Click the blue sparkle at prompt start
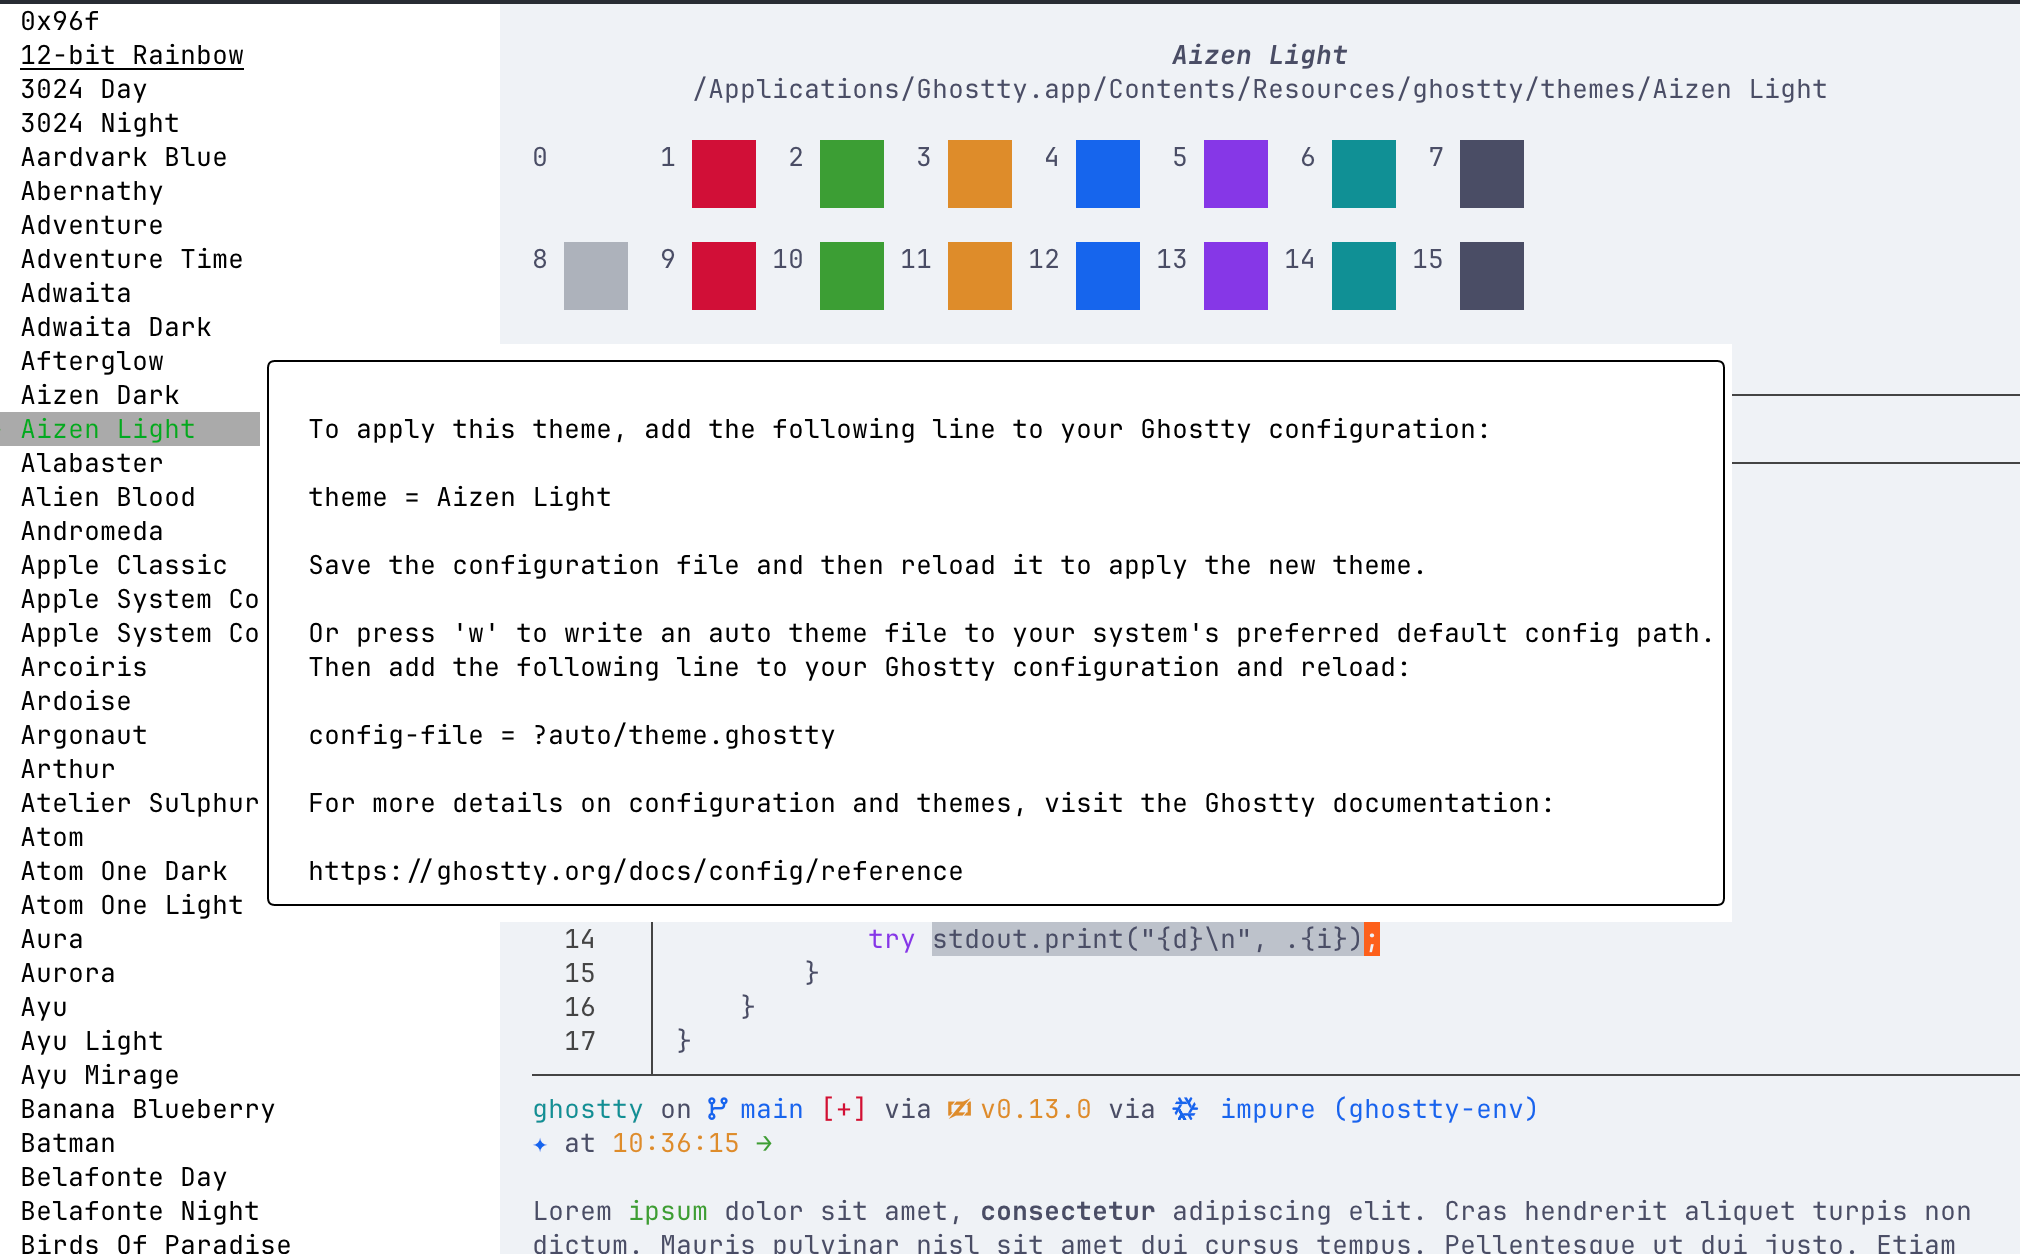The height and width of the screenshot is (1254, 2020). [x=540, y=1144]
